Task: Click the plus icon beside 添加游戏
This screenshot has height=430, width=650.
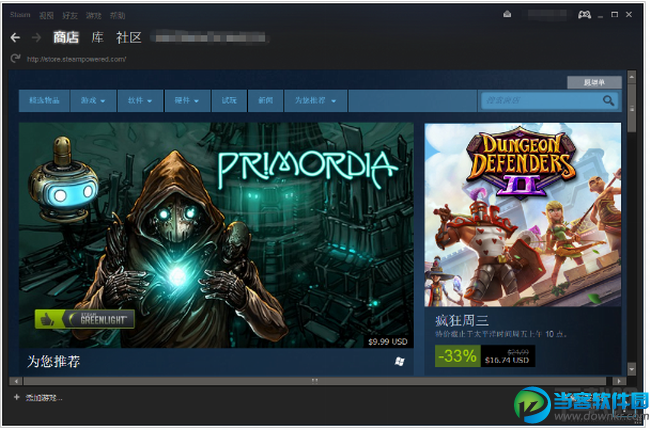Action: 17,397
